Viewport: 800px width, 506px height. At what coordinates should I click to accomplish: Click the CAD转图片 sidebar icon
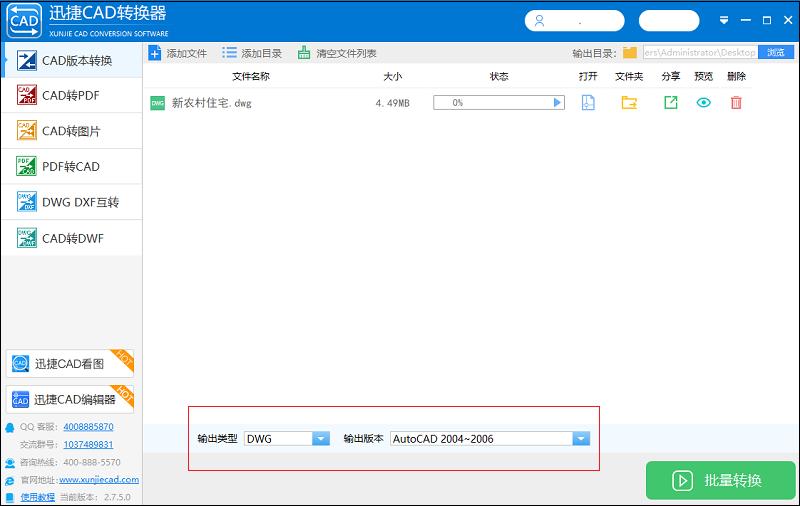click(x=27, y=131)
